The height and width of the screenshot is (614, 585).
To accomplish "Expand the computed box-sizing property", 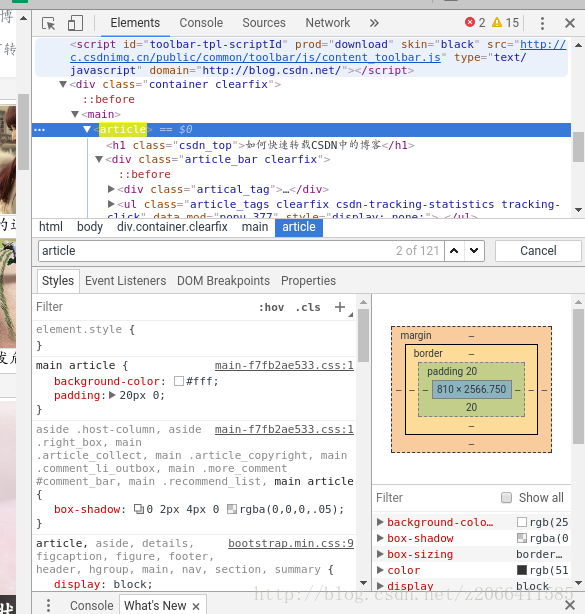I will point(380,554).
